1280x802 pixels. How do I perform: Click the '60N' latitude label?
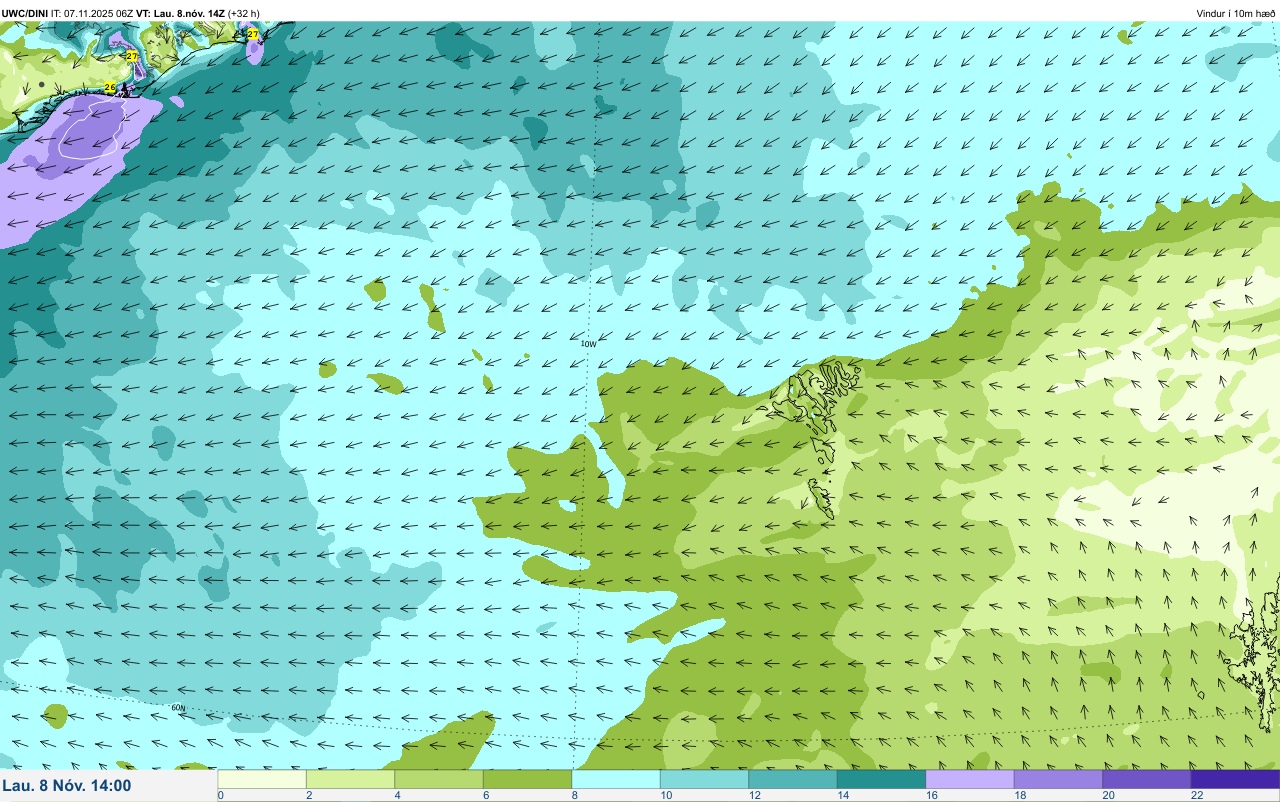tap(178, 707)
